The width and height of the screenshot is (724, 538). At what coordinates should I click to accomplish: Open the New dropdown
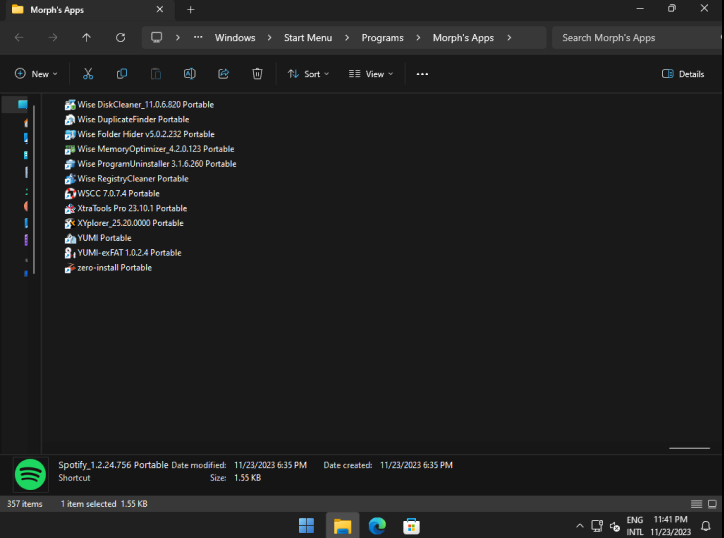[x=36, y=74]
